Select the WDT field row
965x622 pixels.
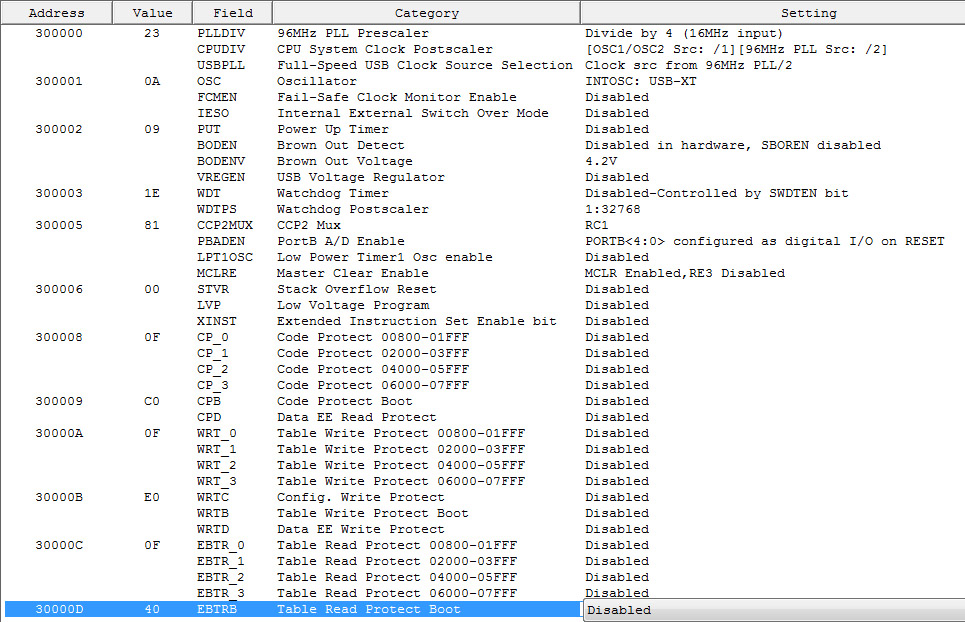(x=209, y=193)
